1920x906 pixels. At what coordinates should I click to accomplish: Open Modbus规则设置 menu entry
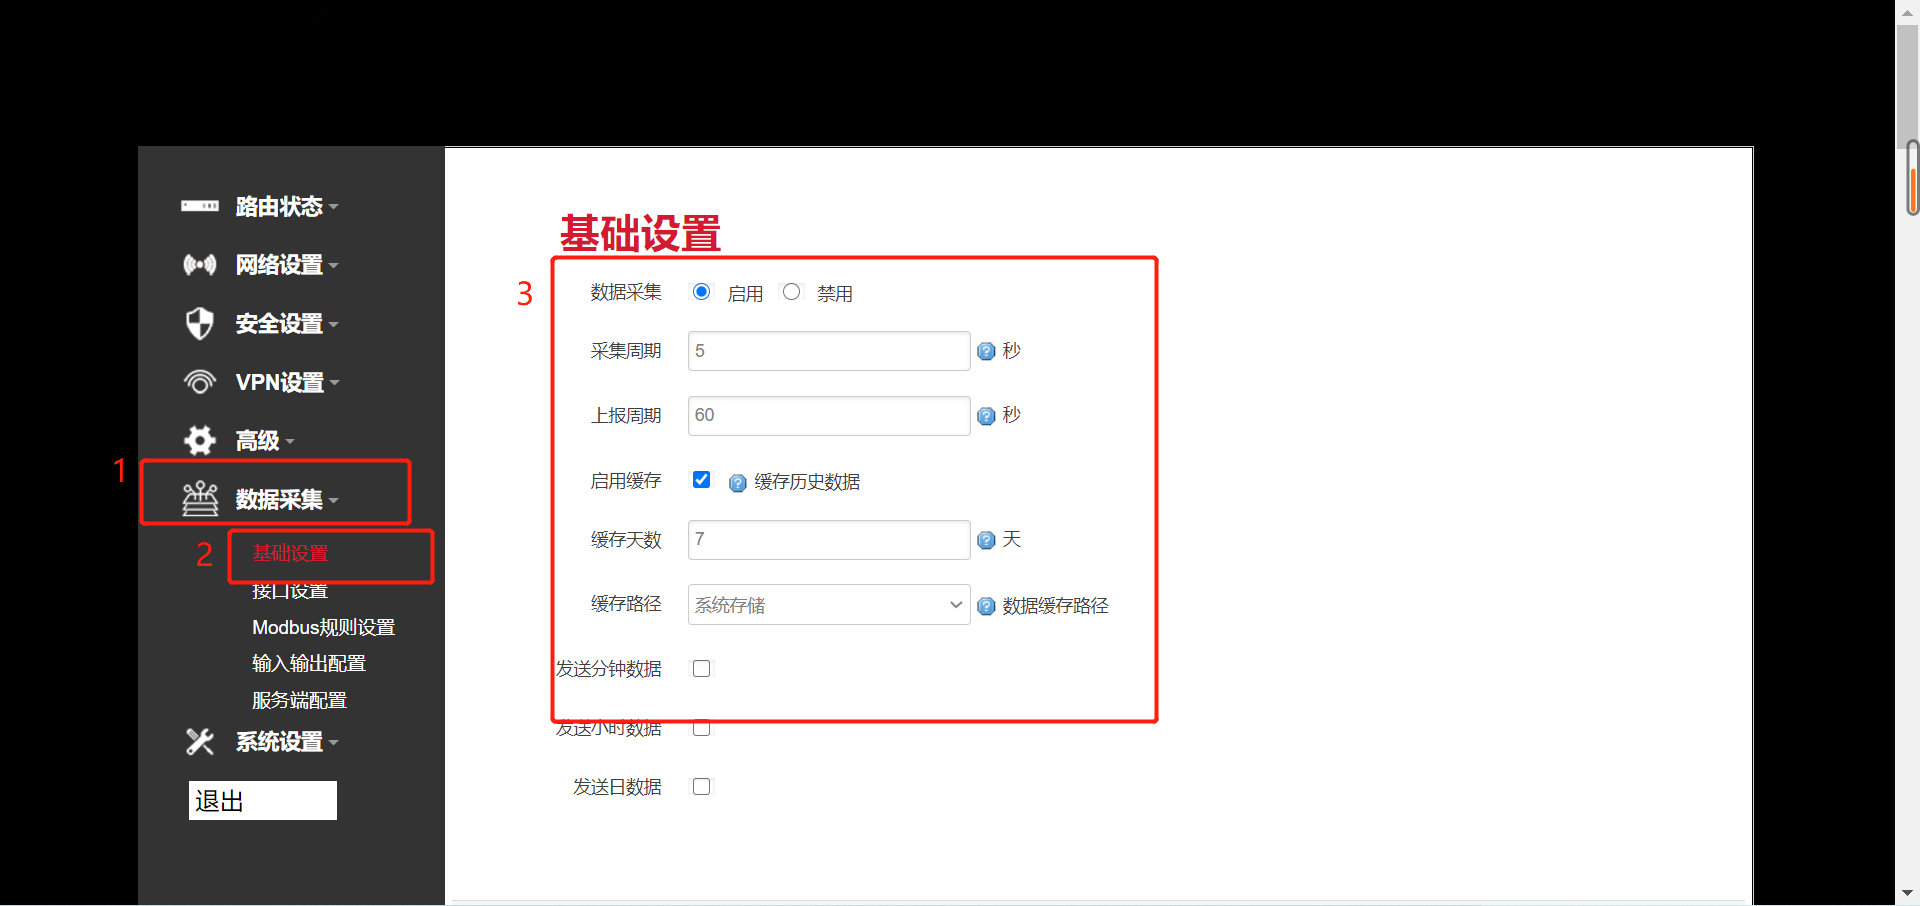coord(322,627)
